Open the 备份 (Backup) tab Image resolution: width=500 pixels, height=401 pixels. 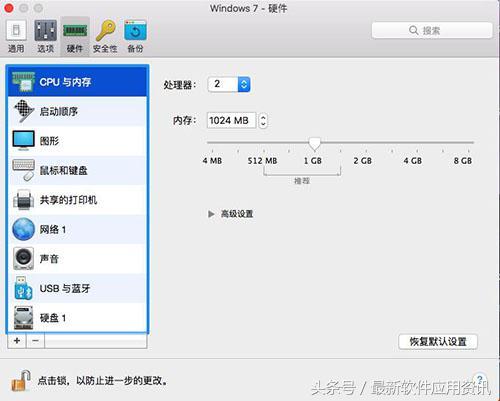135,37
